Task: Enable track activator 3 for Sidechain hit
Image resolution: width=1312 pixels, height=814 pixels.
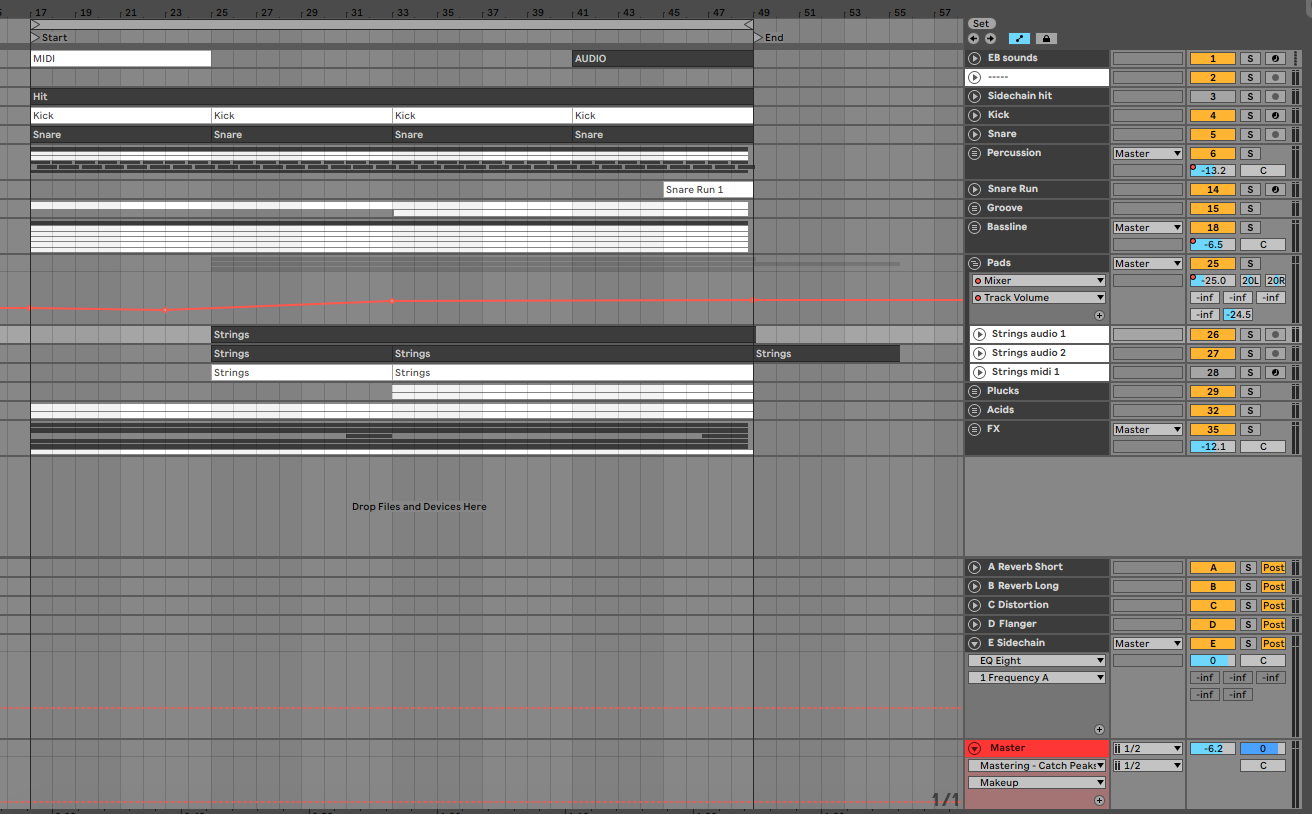Action: [x=1213, y=96]
